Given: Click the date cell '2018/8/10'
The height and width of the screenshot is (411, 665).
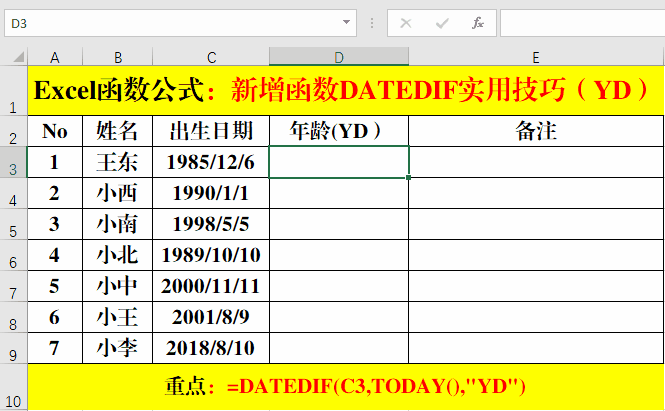Looking at the screenshot, I should [211, 348].
